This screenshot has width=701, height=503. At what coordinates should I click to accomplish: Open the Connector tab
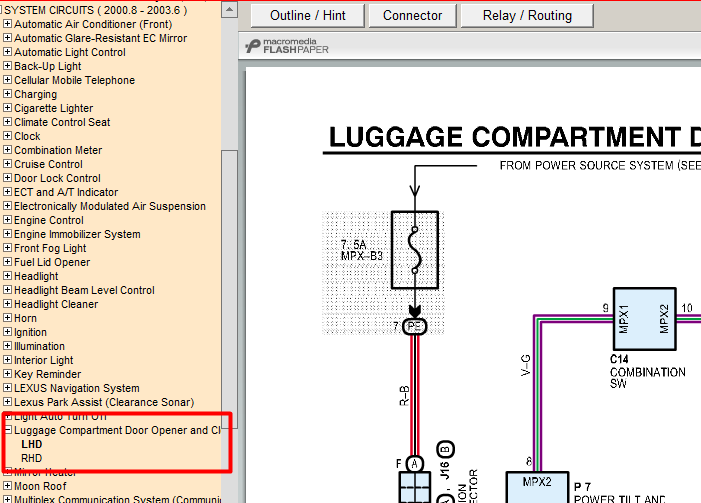click(x=413, y=16)
